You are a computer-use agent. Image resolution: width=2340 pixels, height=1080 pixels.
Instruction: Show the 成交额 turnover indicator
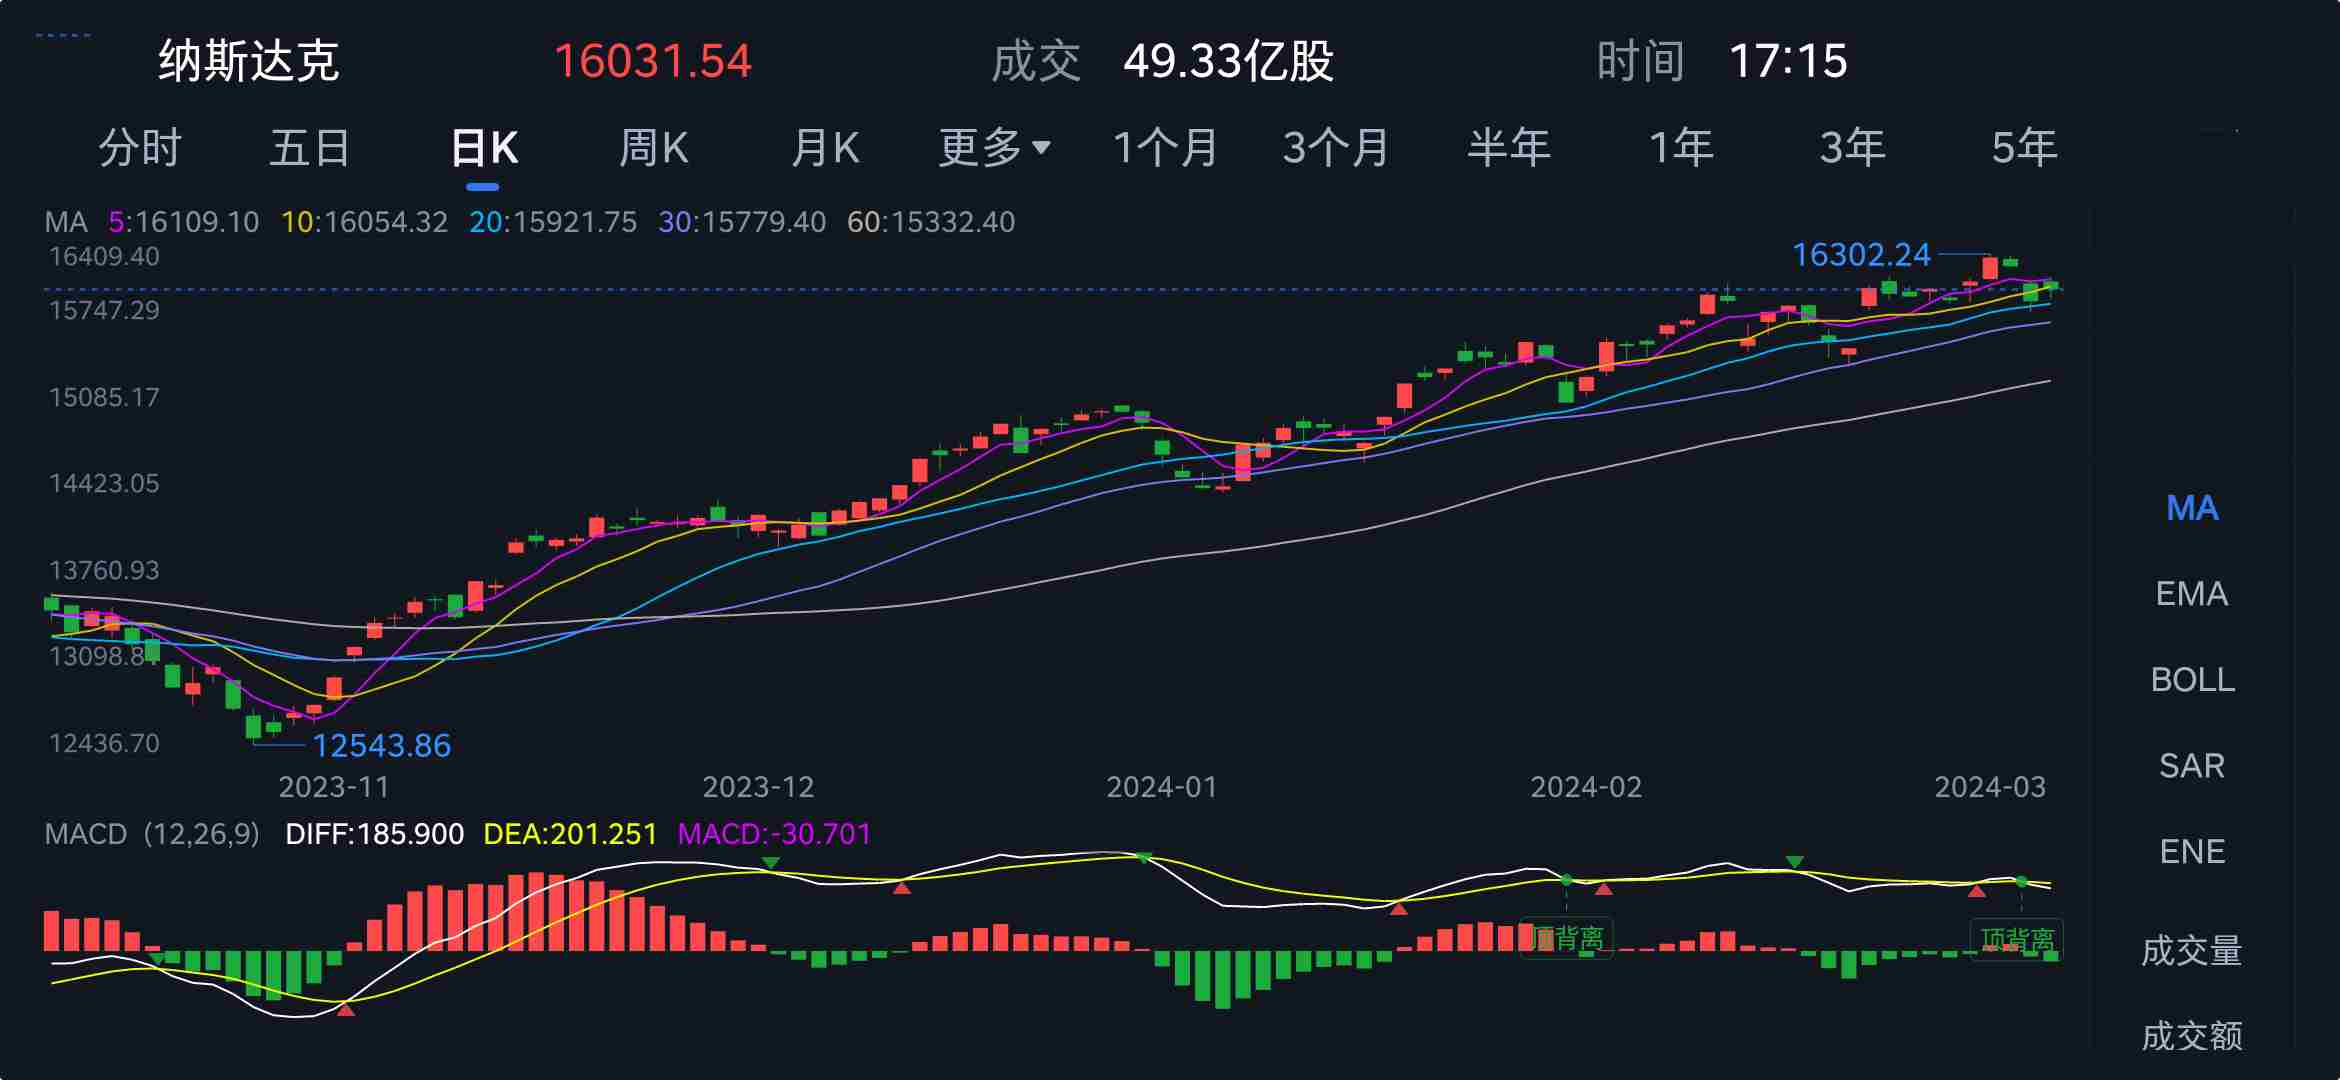pyautogui.click(x=2192, y=1036)
